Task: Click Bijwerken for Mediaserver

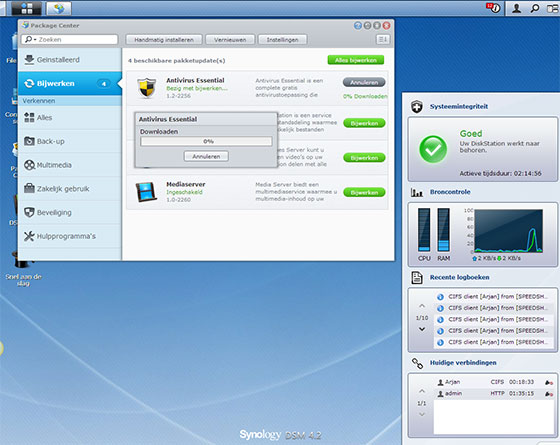Action: [x=364, y=192]
